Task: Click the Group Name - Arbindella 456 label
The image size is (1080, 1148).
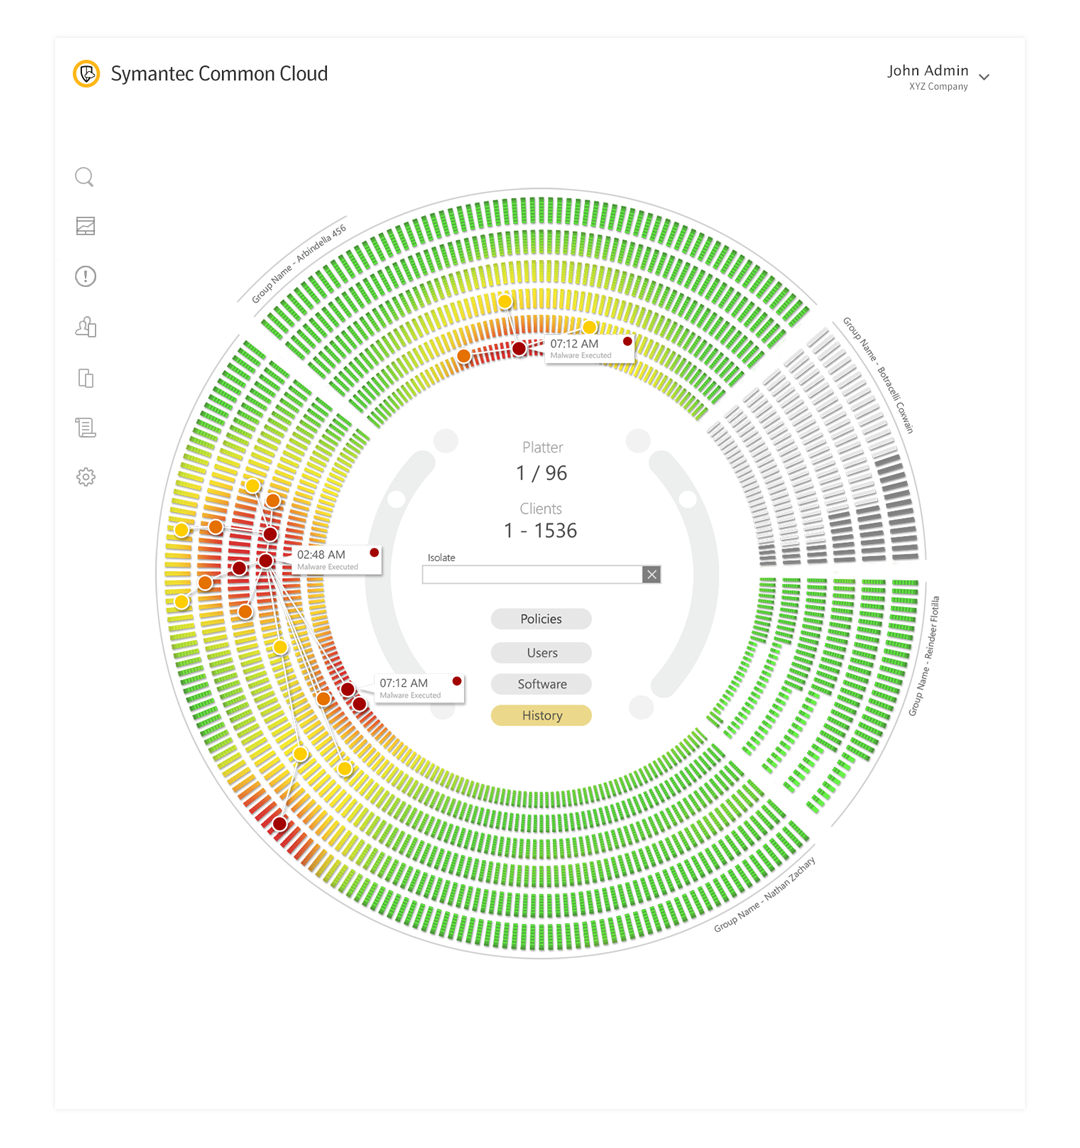Action: [299, 263]
